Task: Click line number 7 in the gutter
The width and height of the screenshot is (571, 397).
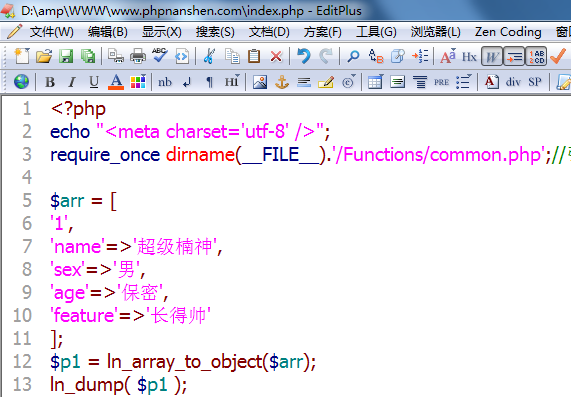Action: click(x=27, y=247)
